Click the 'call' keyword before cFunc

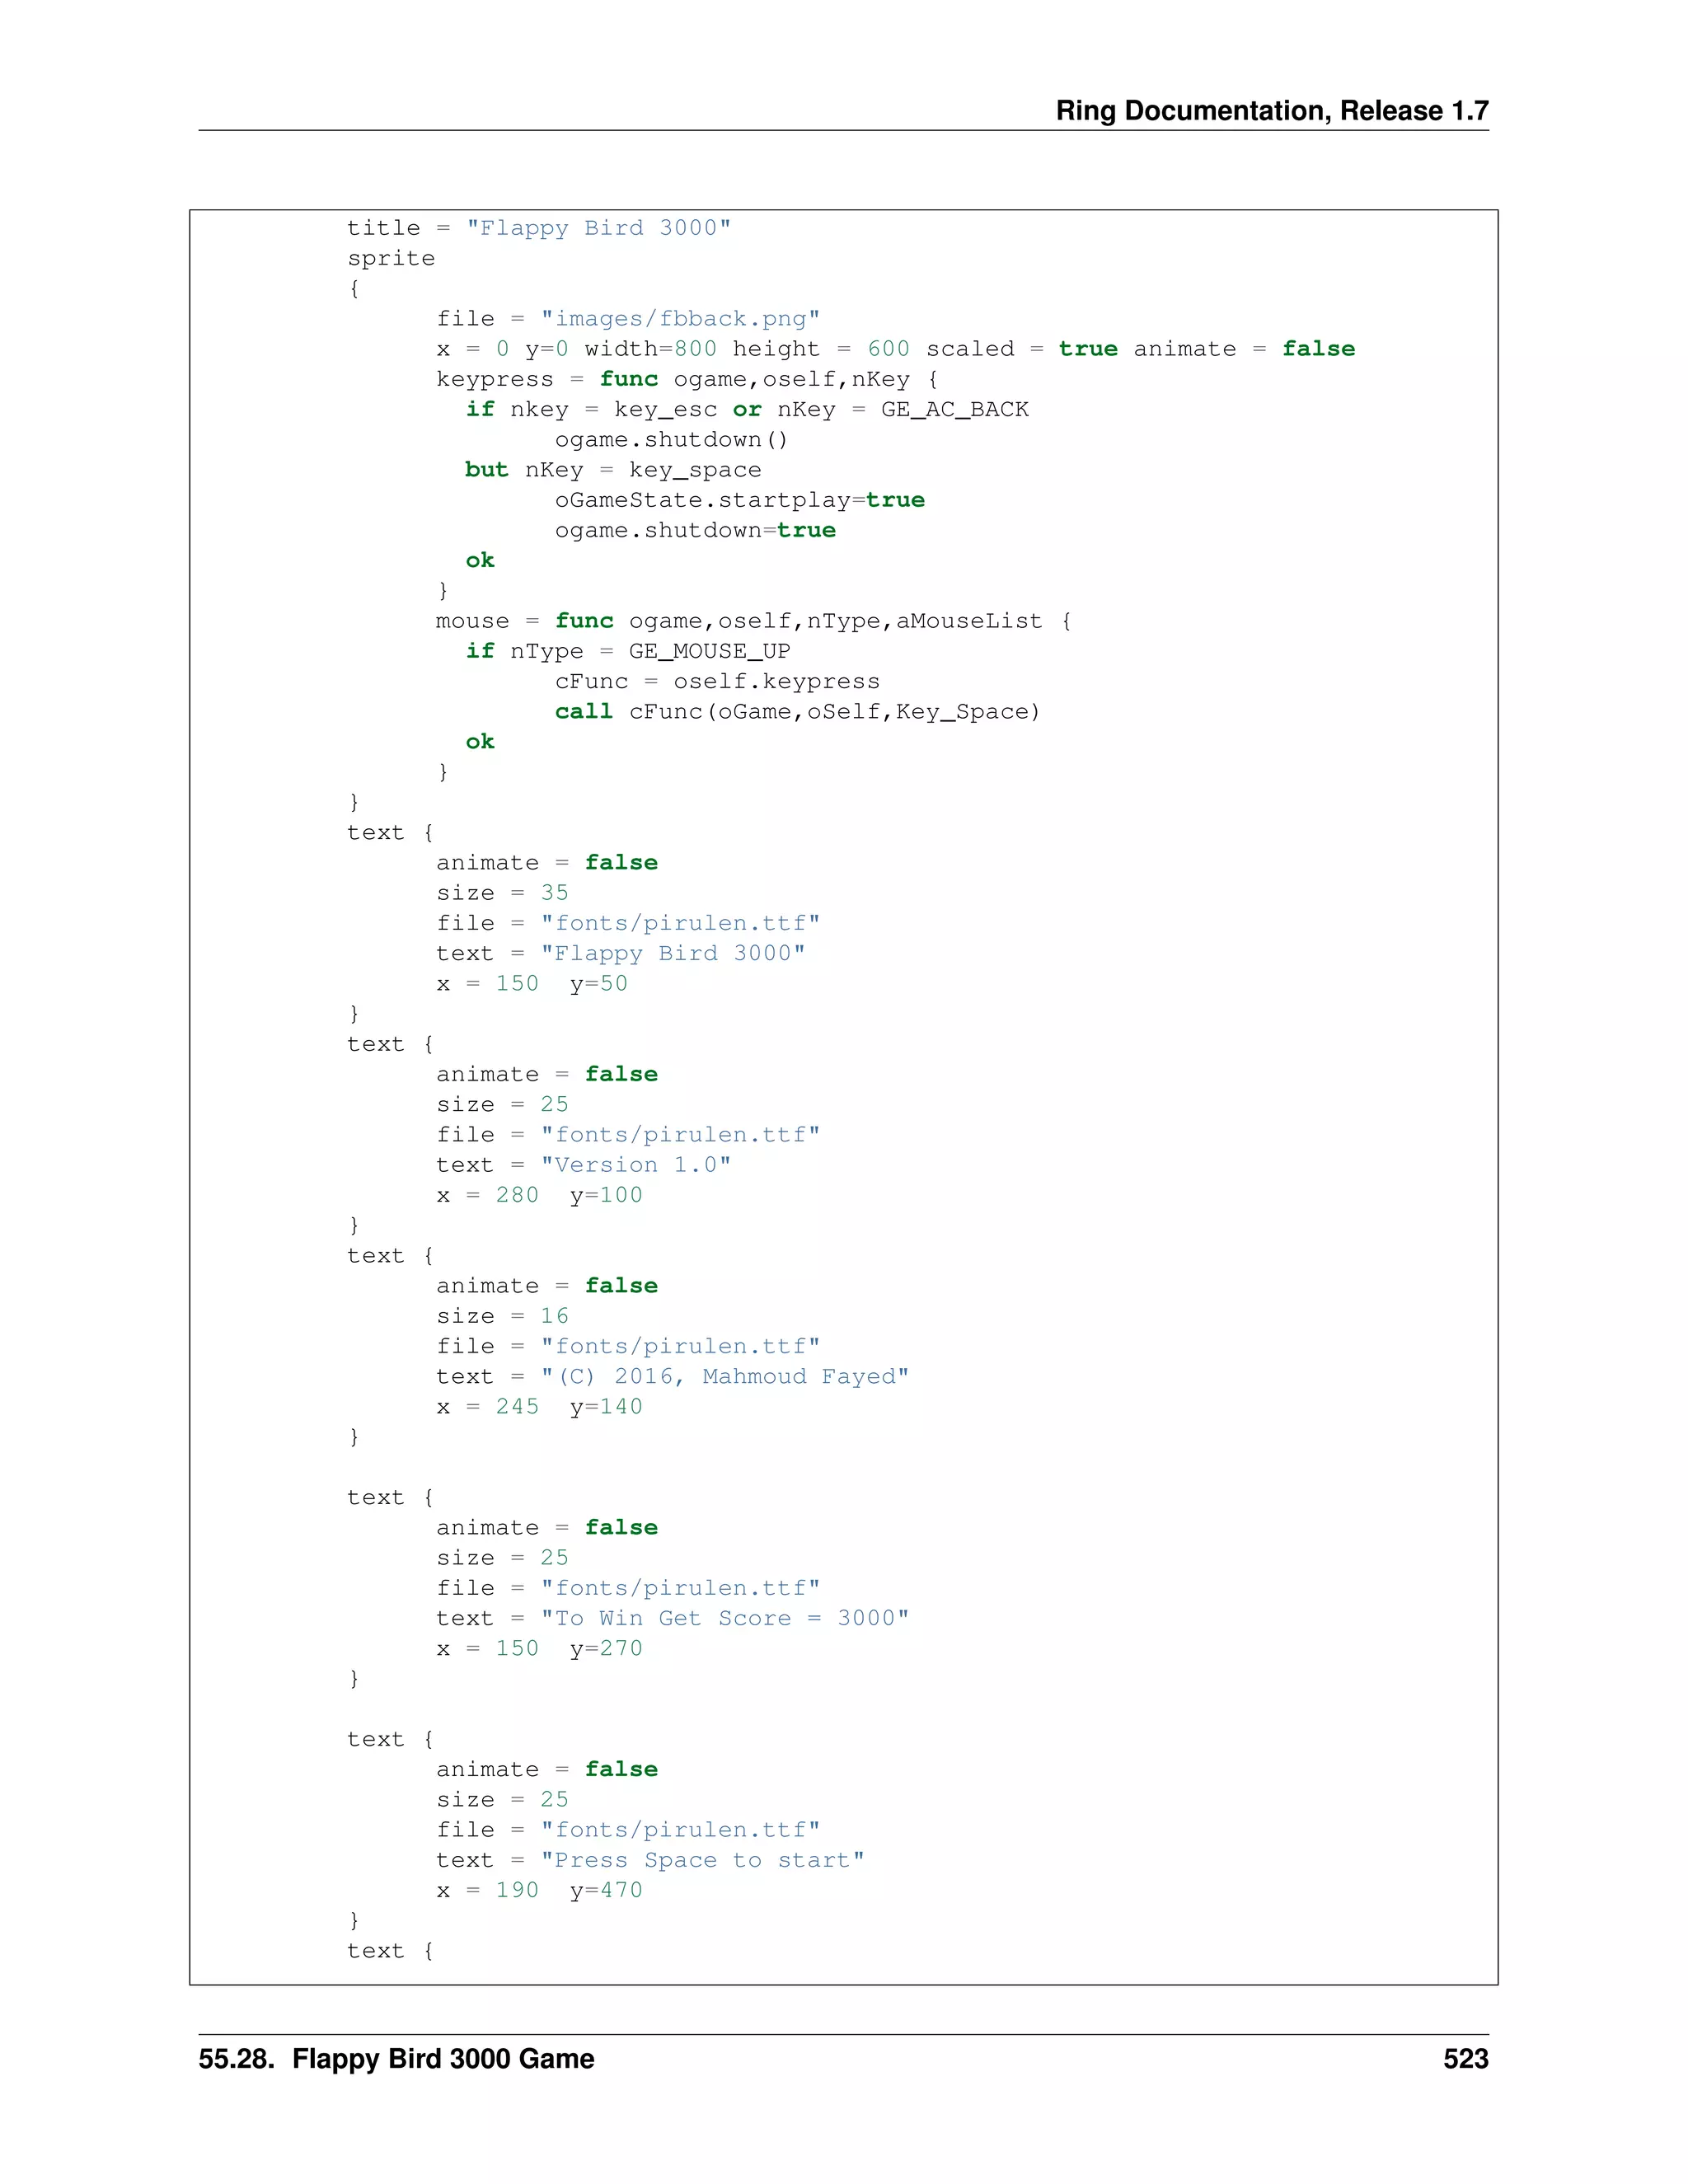(x=583, y=712)
